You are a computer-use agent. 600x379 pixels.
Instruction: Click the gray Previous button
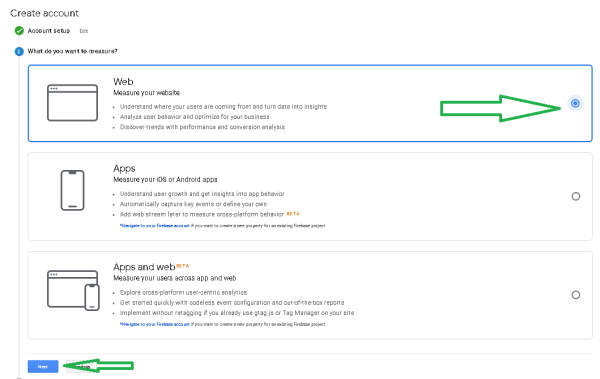pos(82,366)
